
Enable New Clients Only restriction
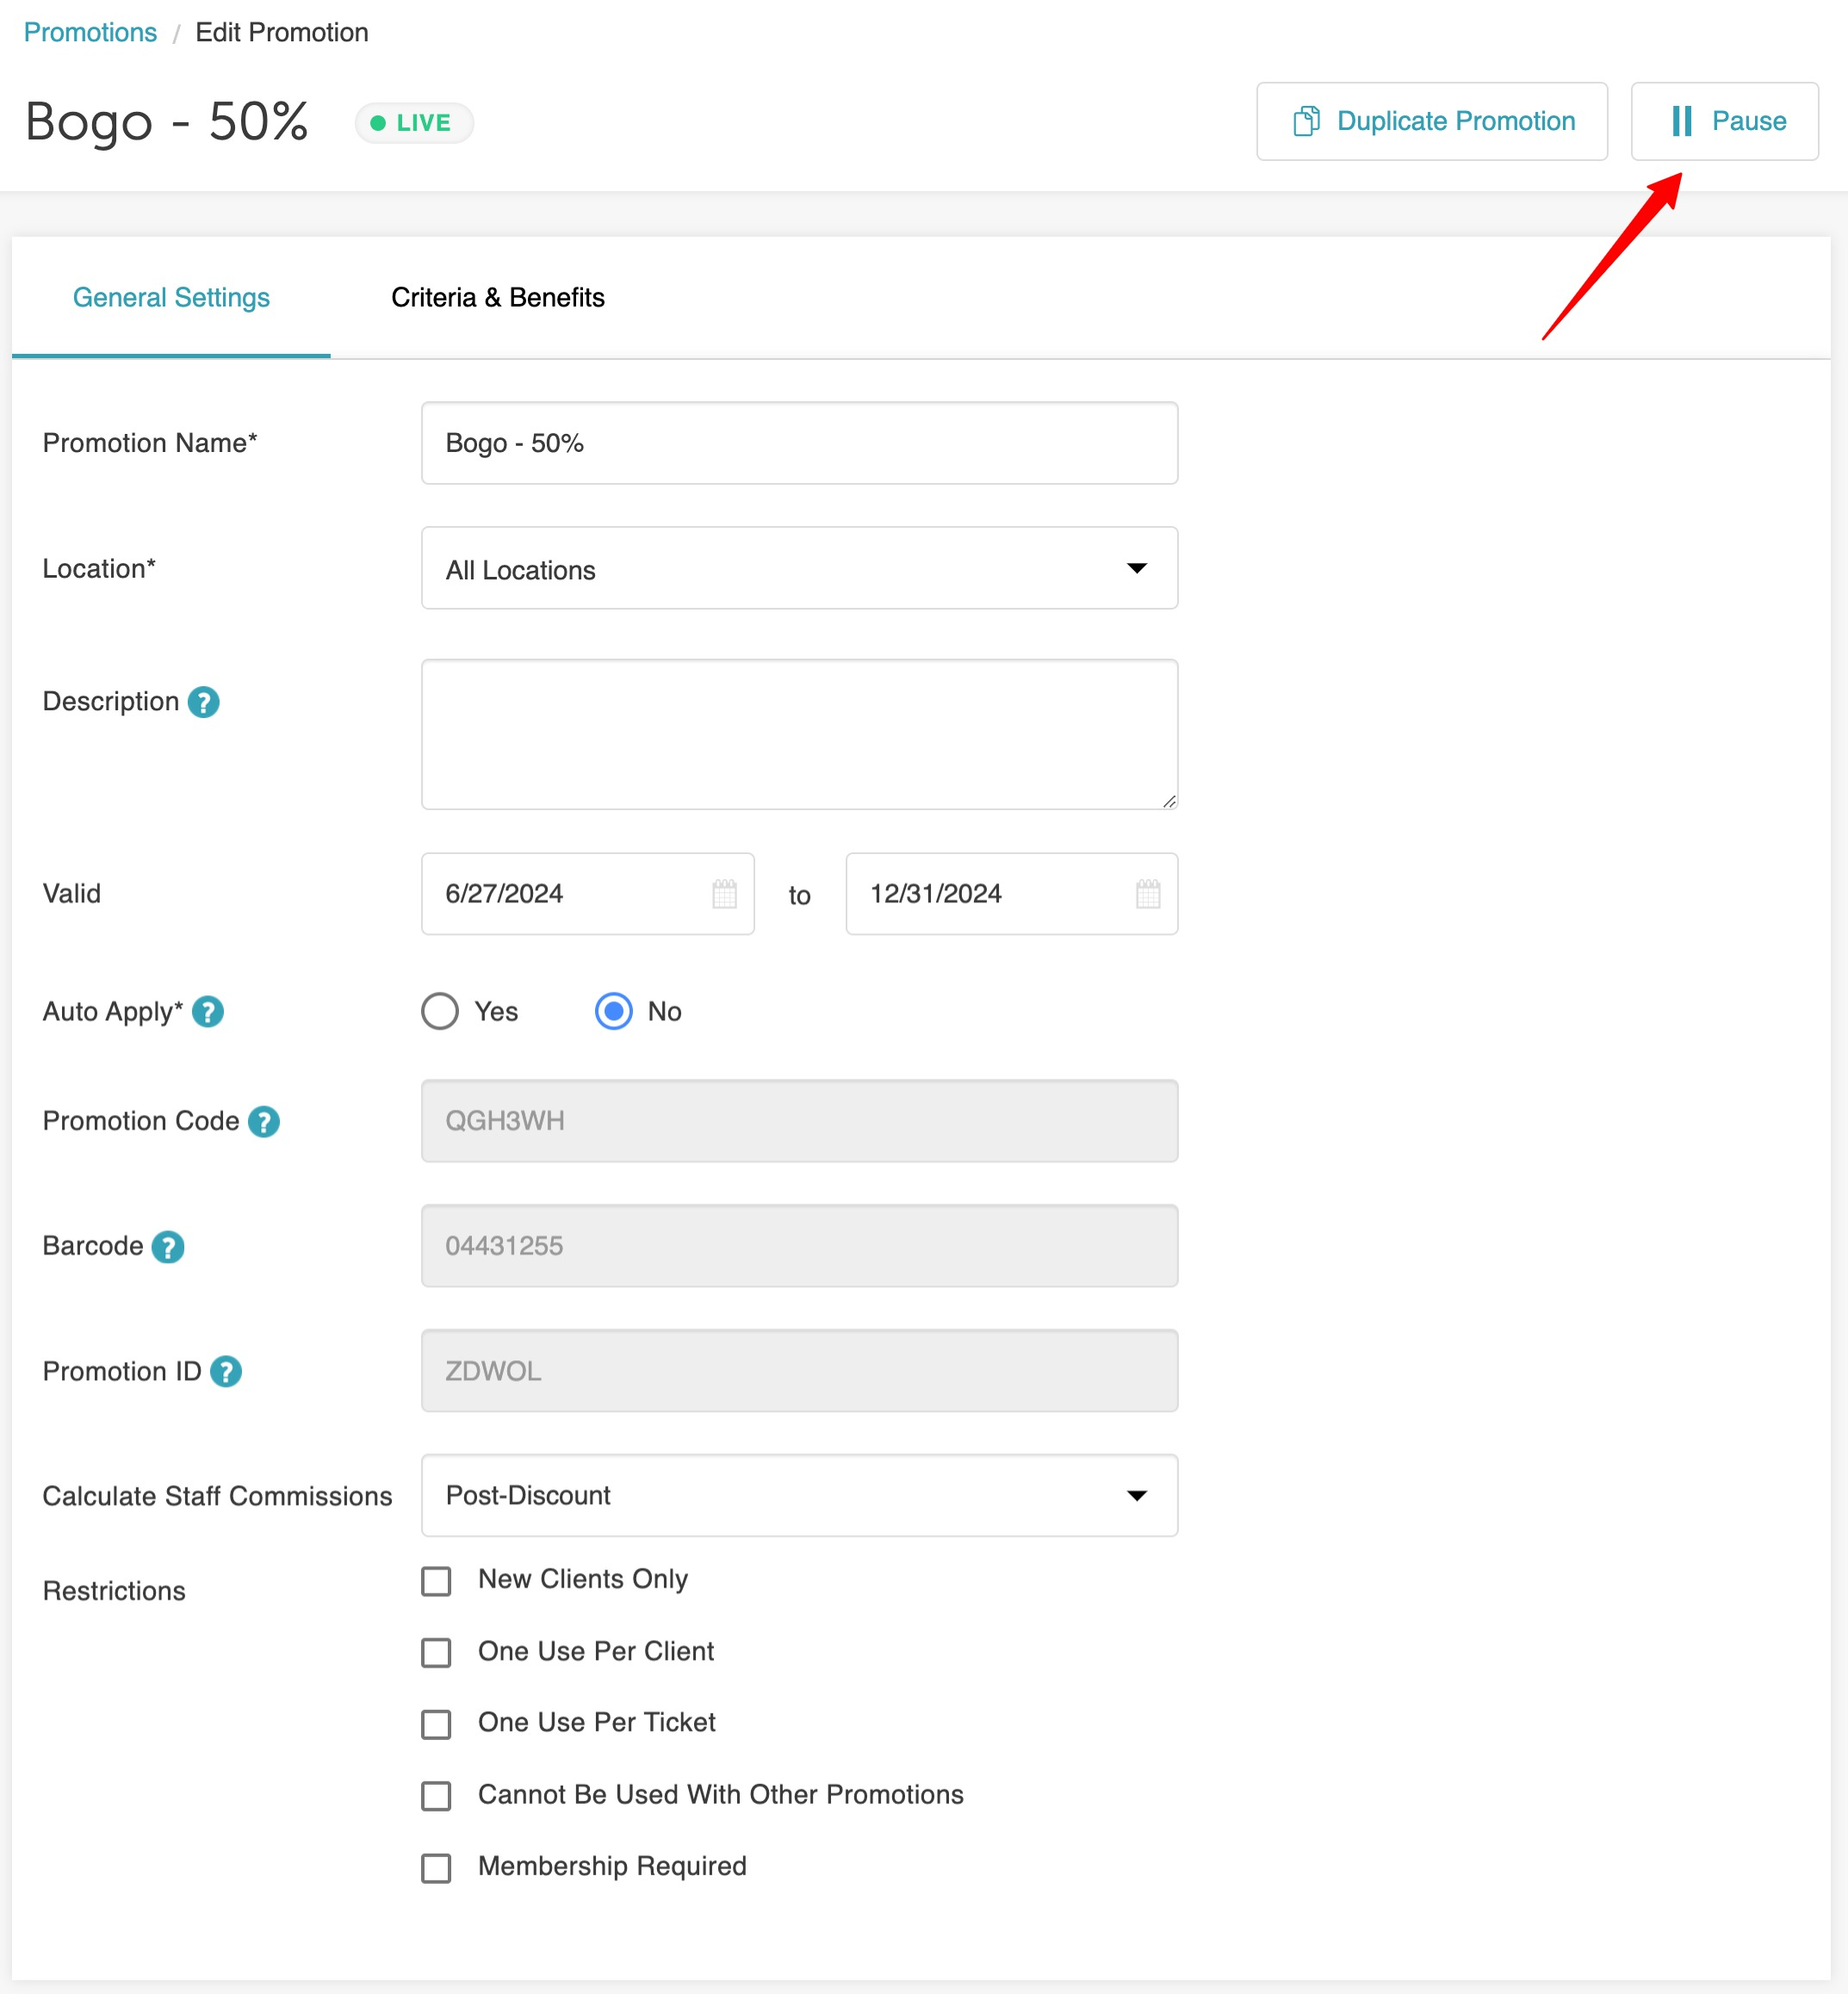coord(436,1581)
